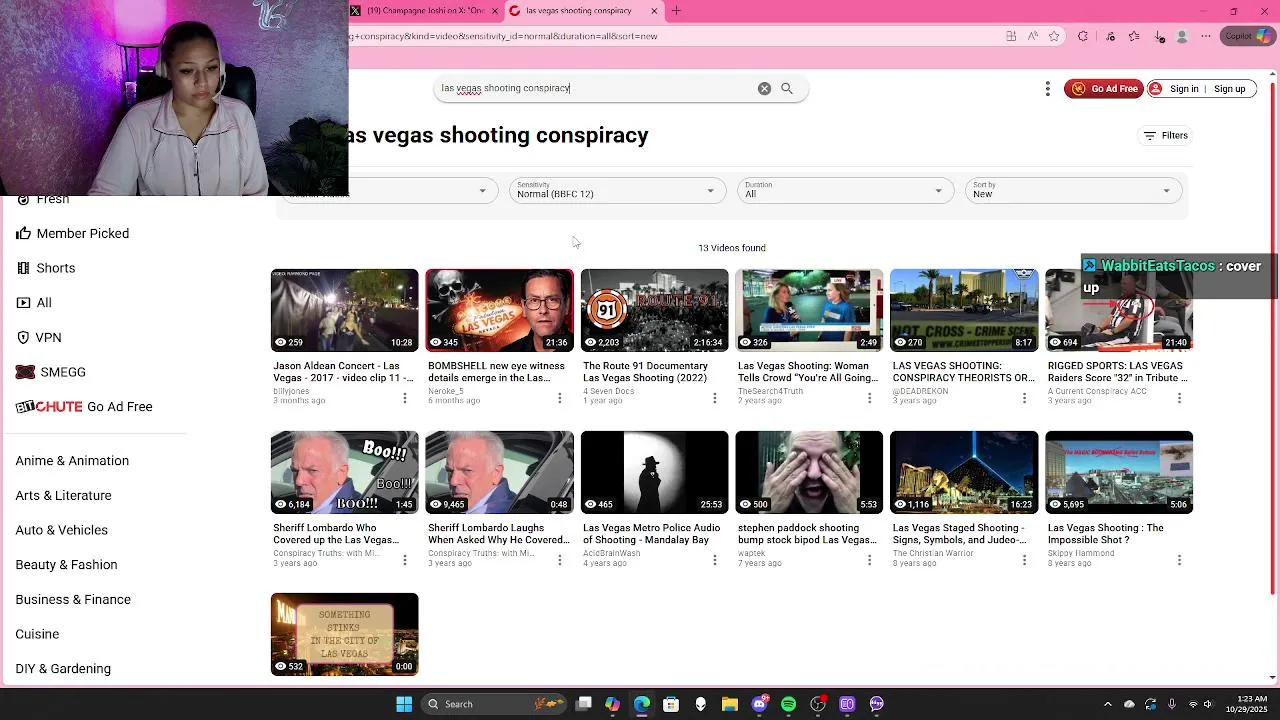This screenshot has width=1280, height=720.
Task: Open video options for Sheriff Lombardo Laughs
Action: click(x=560, y=560)
